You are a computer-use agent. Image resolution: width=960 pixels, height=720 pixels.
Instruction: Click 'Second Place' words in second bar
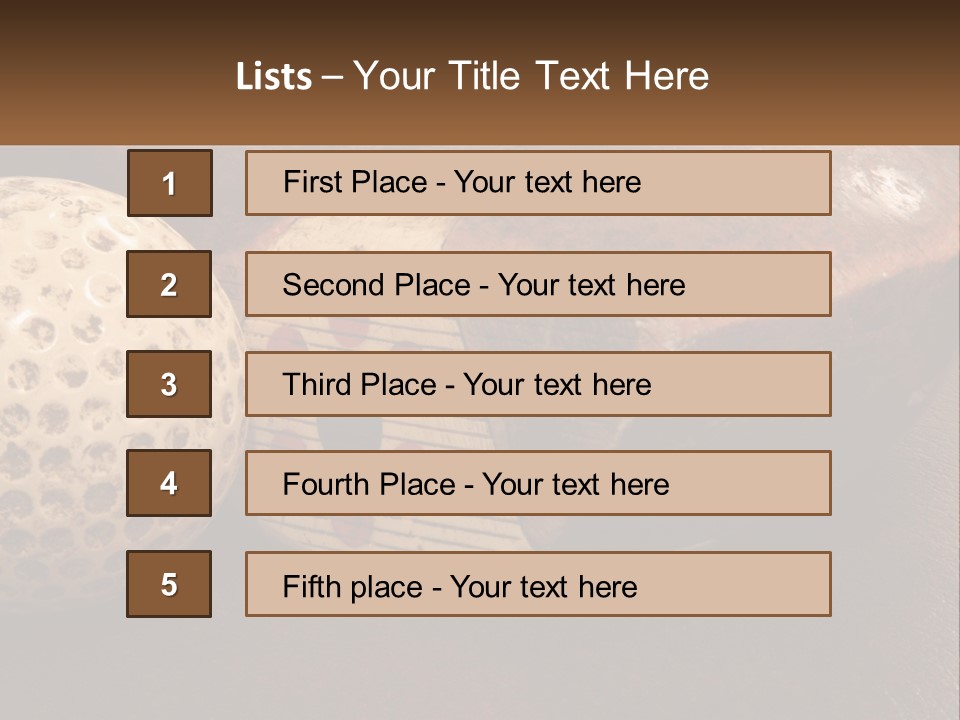(x=376, y=285)
